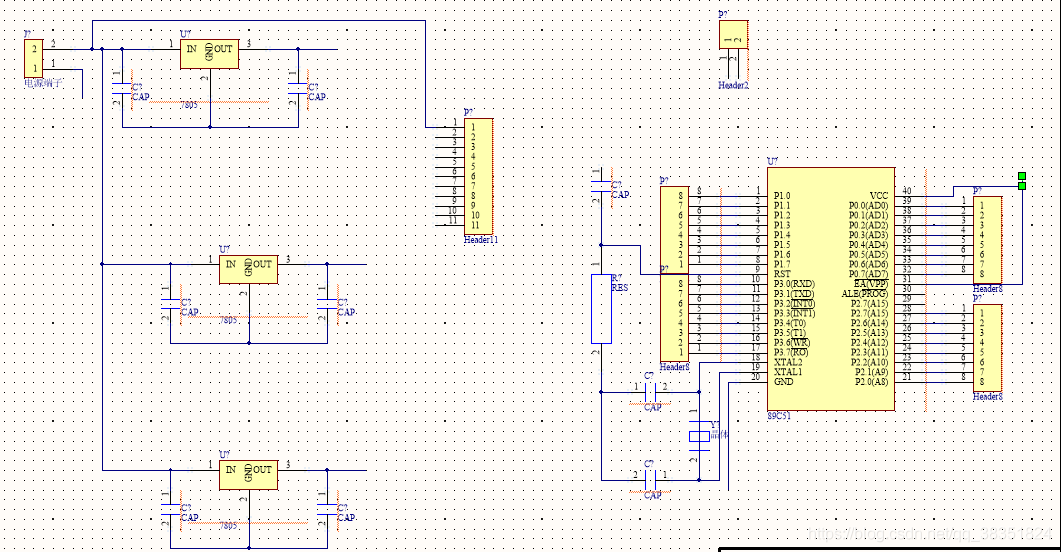Select the Header8 connected to P0 pins
The height and width of the screenshot is (552, 1061).
987,239
